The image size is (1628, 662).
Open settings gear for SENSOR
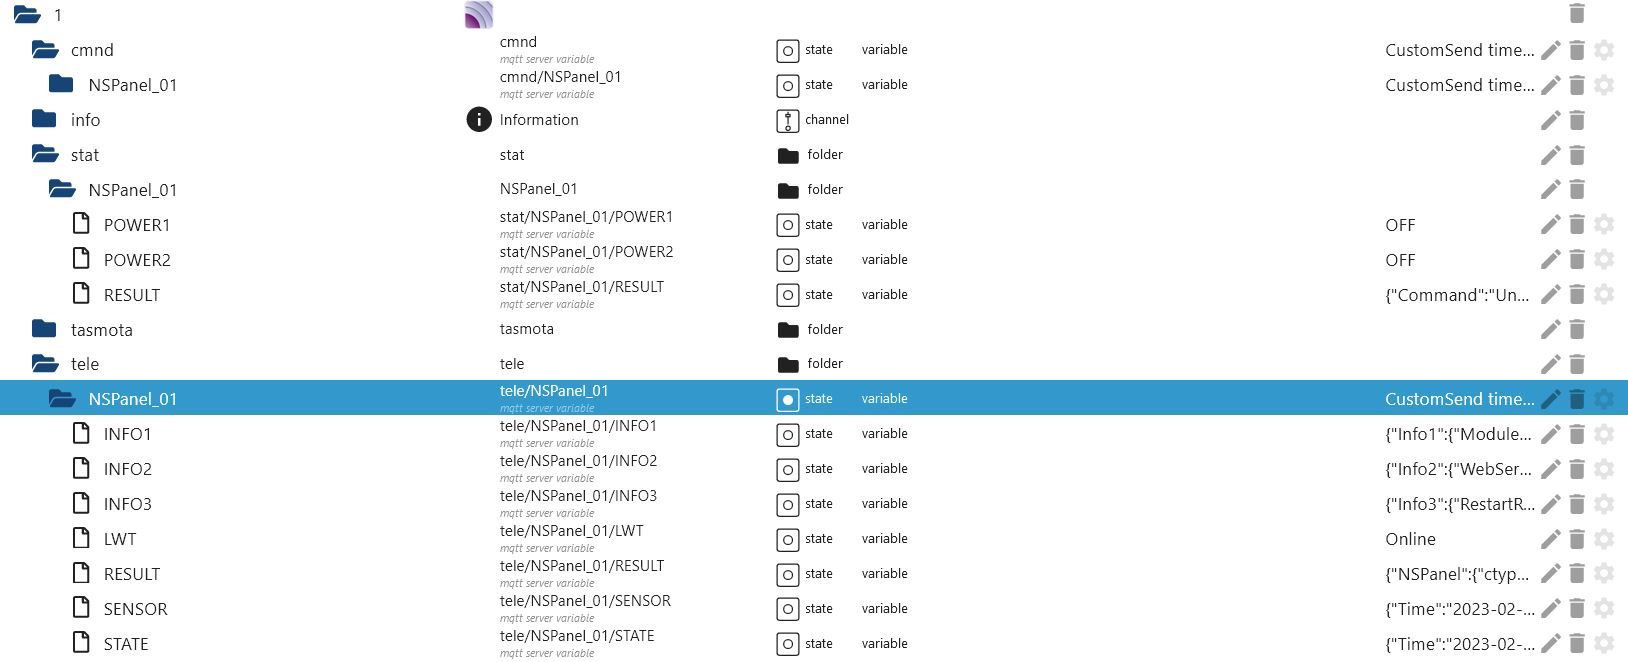1604,609
